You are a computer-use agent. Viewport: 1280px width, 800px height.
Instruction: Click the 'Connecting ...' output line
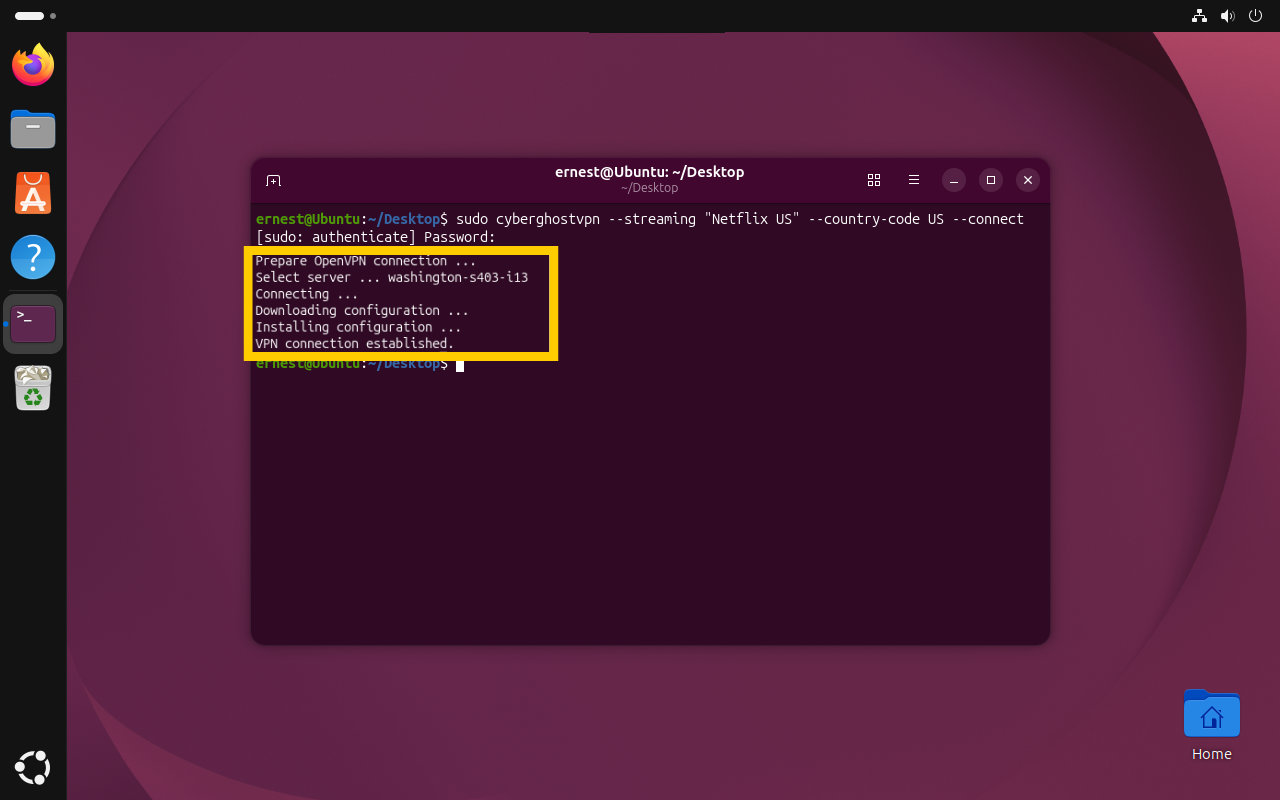(x=307, y=294)
